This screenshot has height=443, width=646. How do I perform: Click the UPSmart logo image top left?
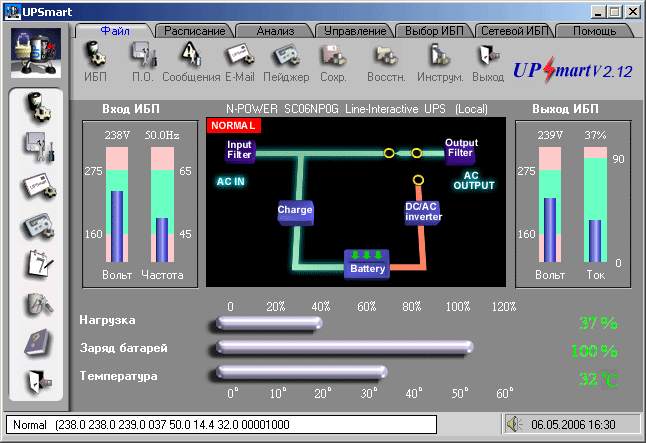(36, 53)
